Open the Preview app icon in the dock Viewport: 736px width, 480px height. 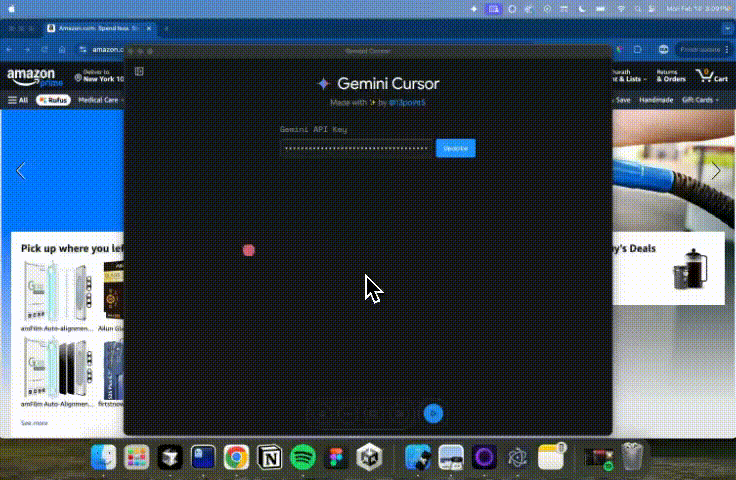tap(451, 457)
